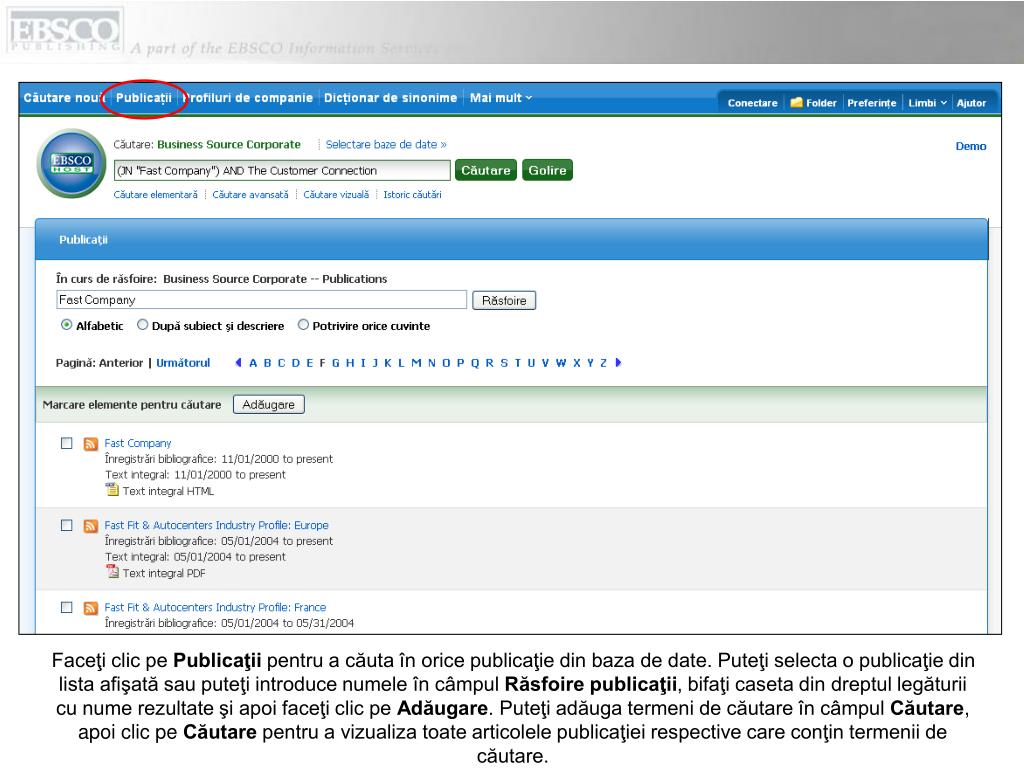
Task: Jump to letter Z in alphabet
Action: 603,362
